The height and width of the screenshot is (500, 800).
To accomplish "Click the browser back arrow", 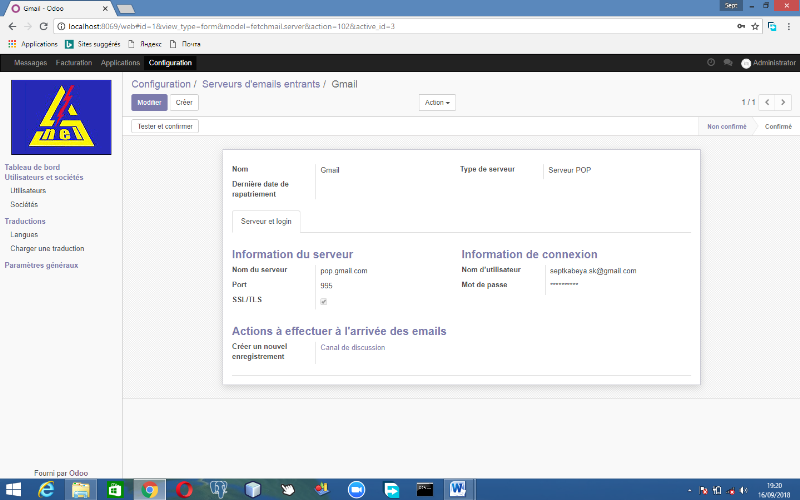I will point(10,25).
